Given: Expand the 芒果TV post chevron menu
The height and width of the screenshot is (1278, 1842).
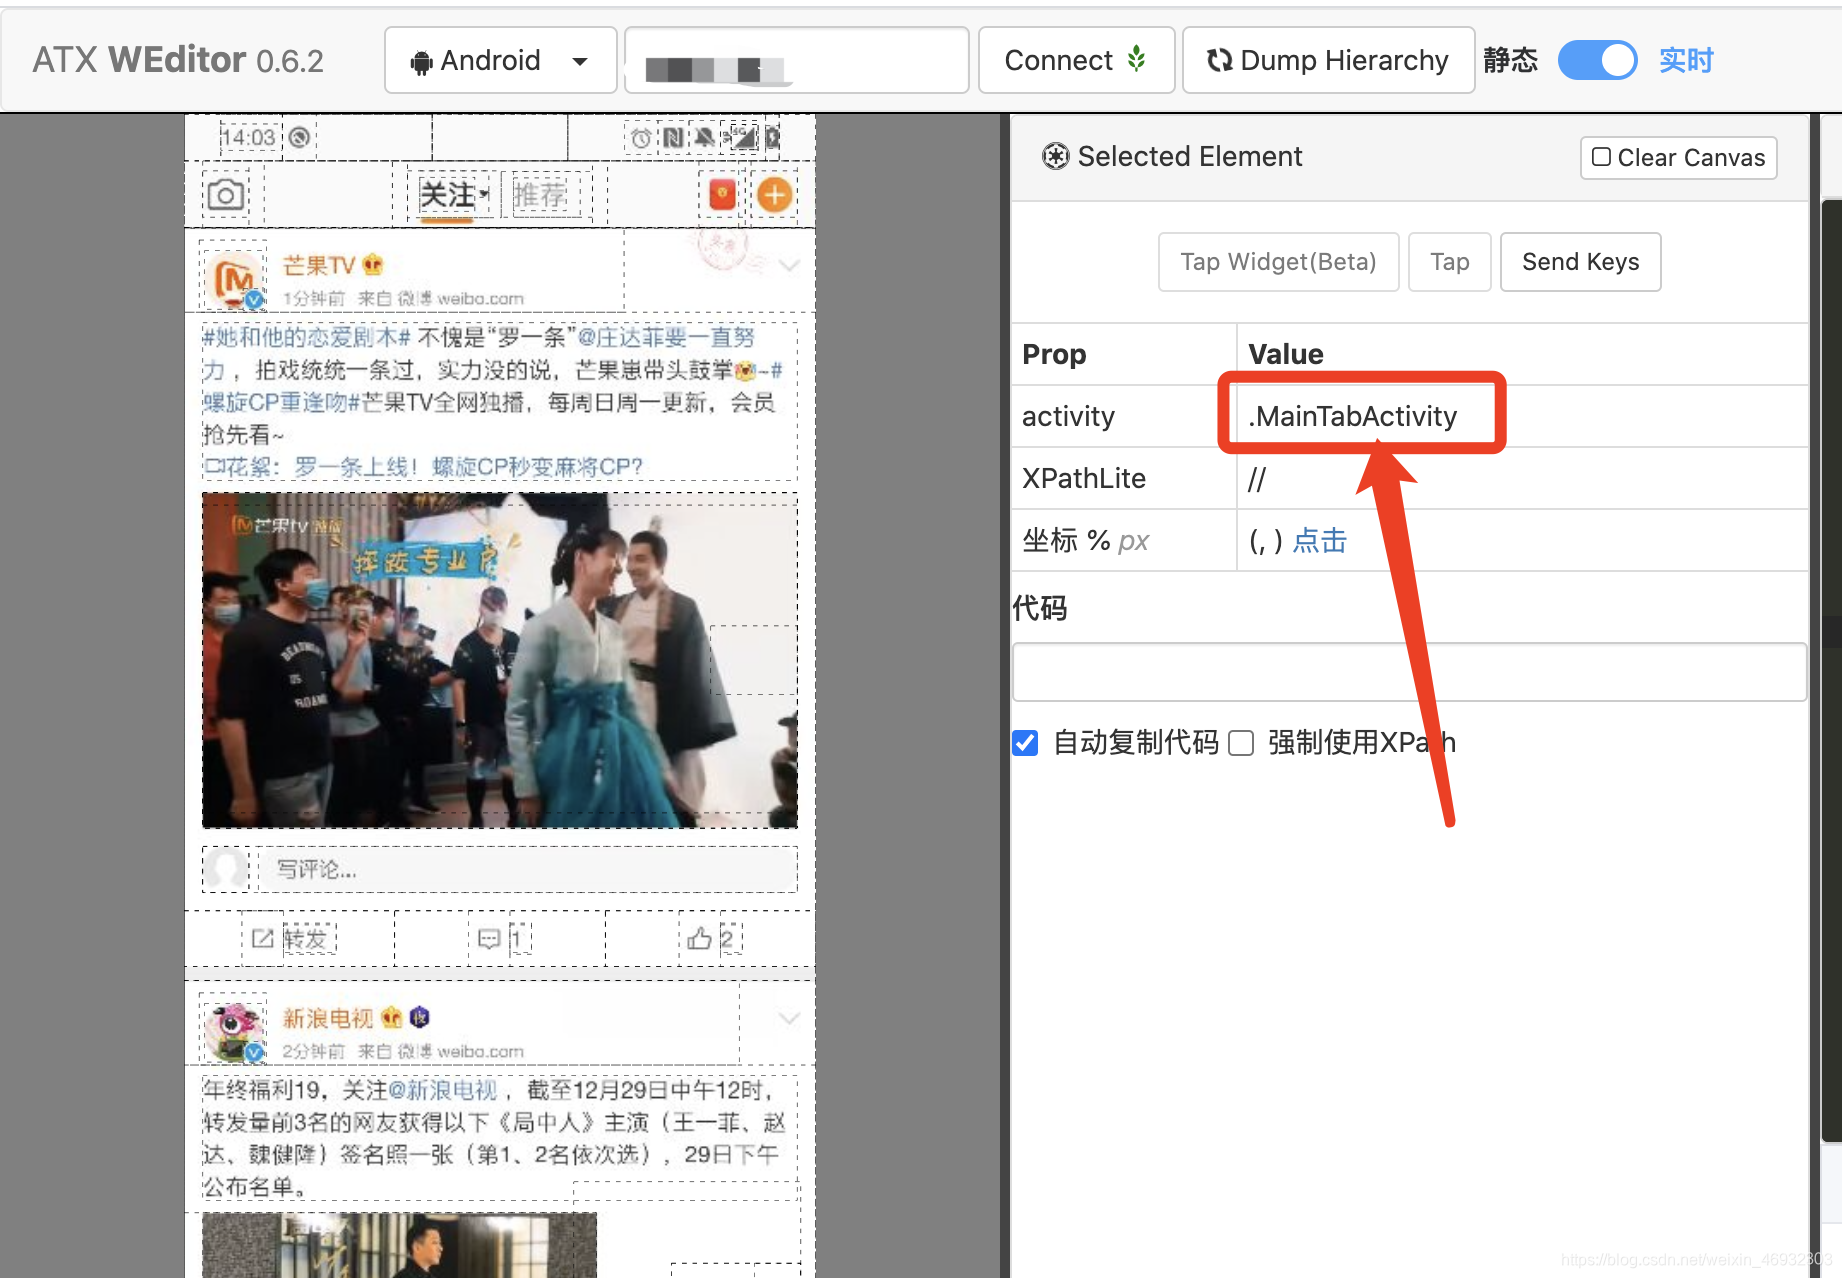Looking at the screenshot, I should [x=789, y=265].
